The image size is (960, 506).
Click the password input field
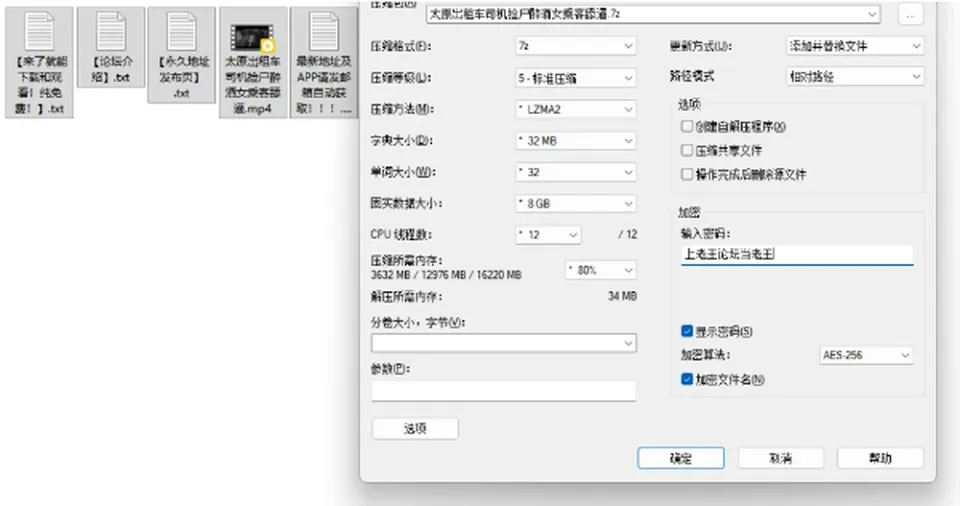pos(797,254)
